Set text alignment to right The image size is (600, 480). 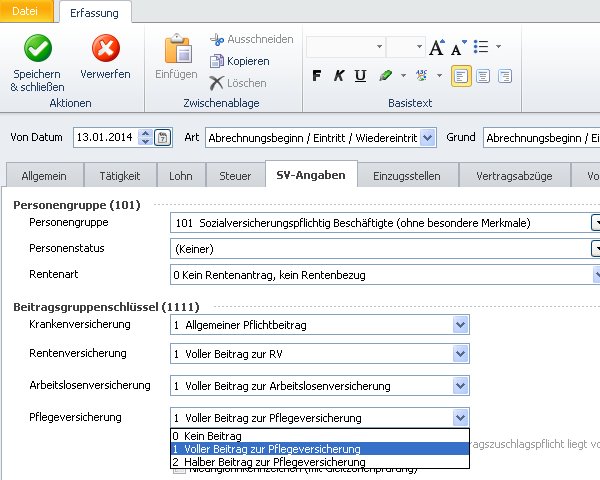[505, 76]
